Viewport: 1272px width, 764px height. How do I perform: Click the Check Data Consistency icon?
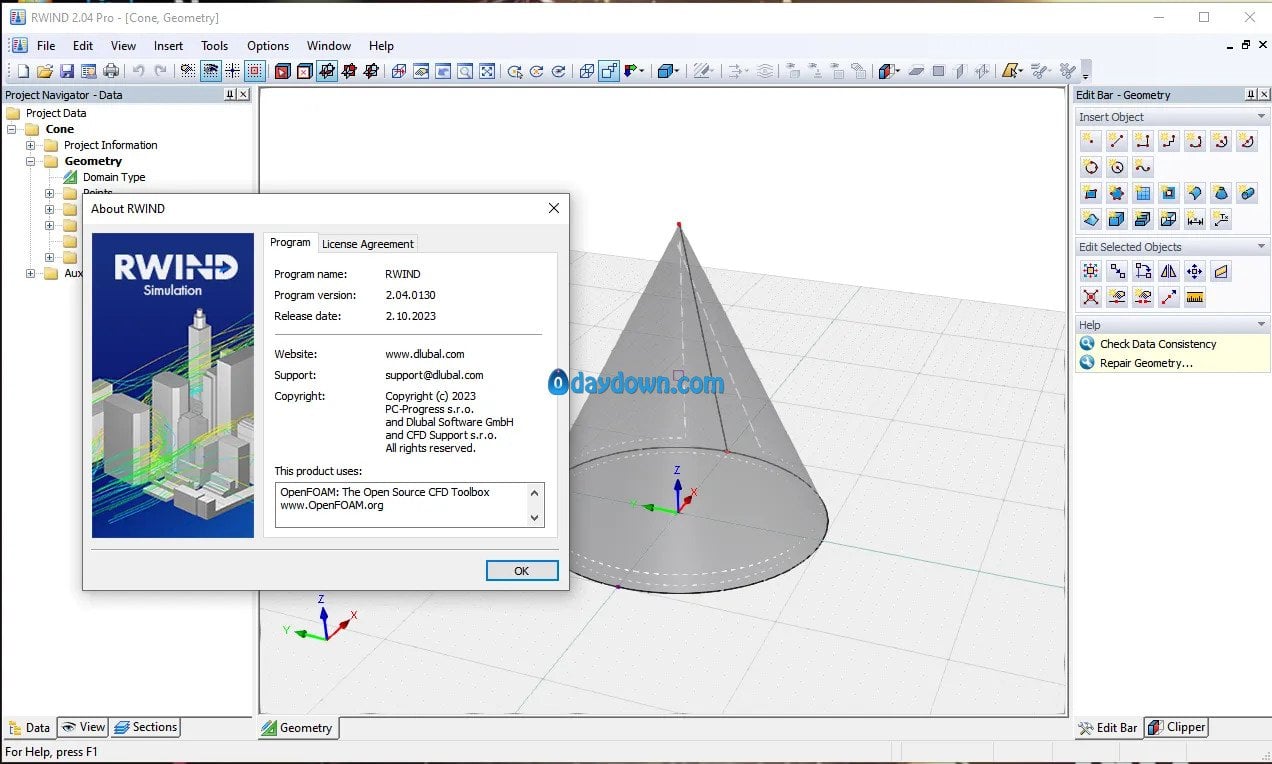[x=1087, y=344]
